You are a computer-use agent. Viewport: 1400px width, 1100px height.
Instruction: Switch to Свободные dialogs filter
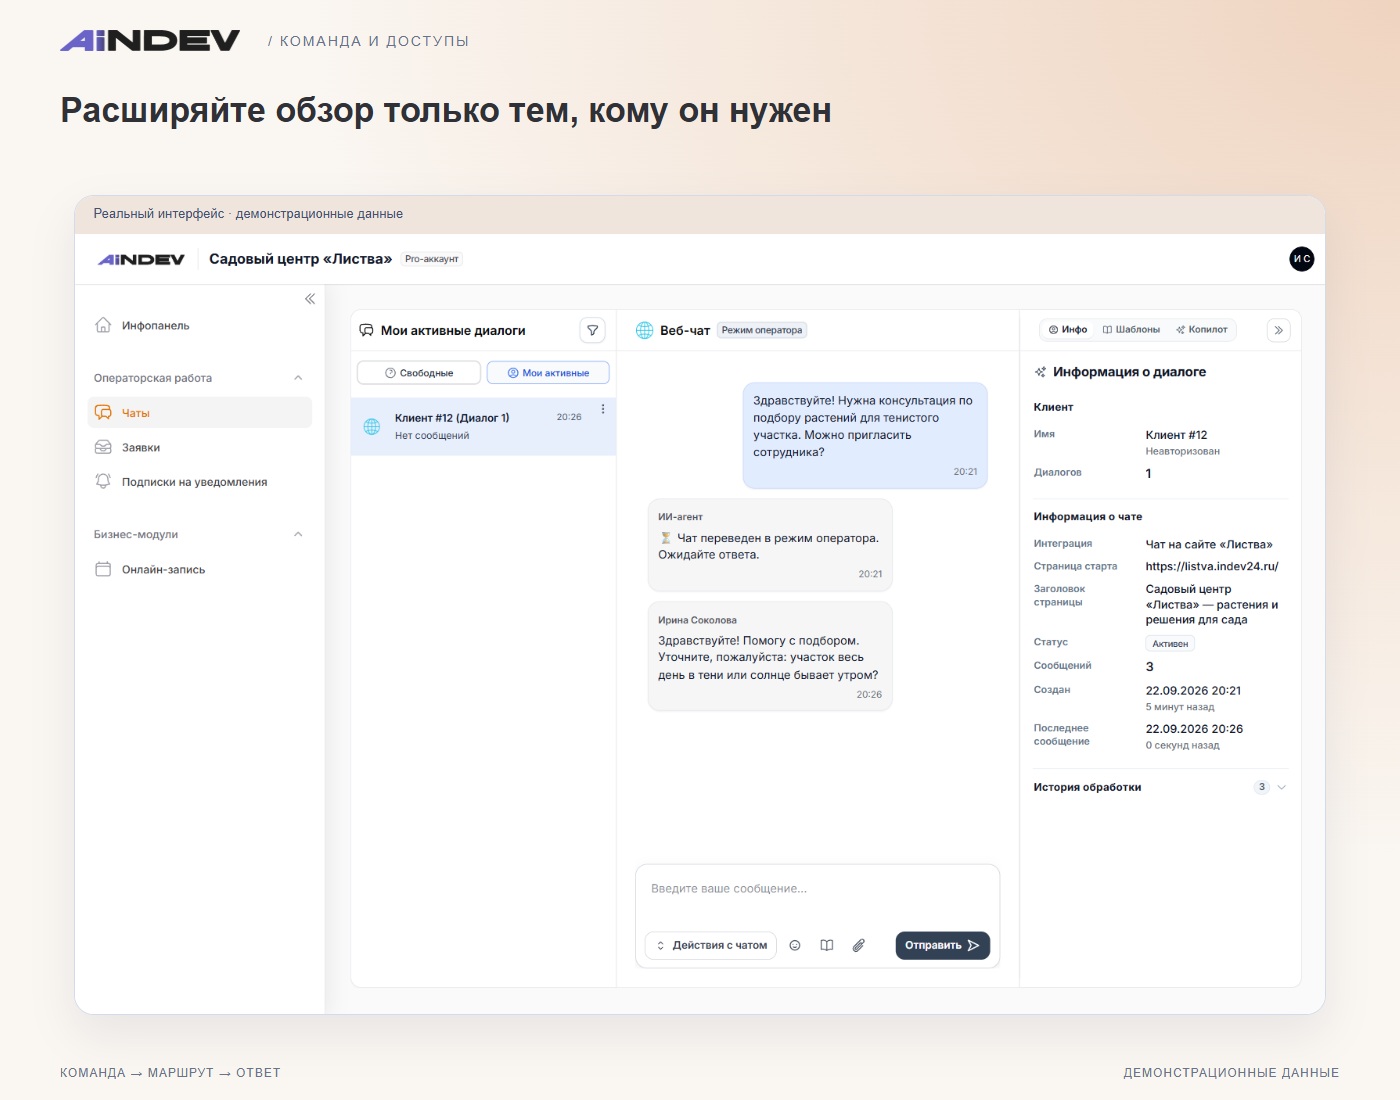(x=419, y=373)
